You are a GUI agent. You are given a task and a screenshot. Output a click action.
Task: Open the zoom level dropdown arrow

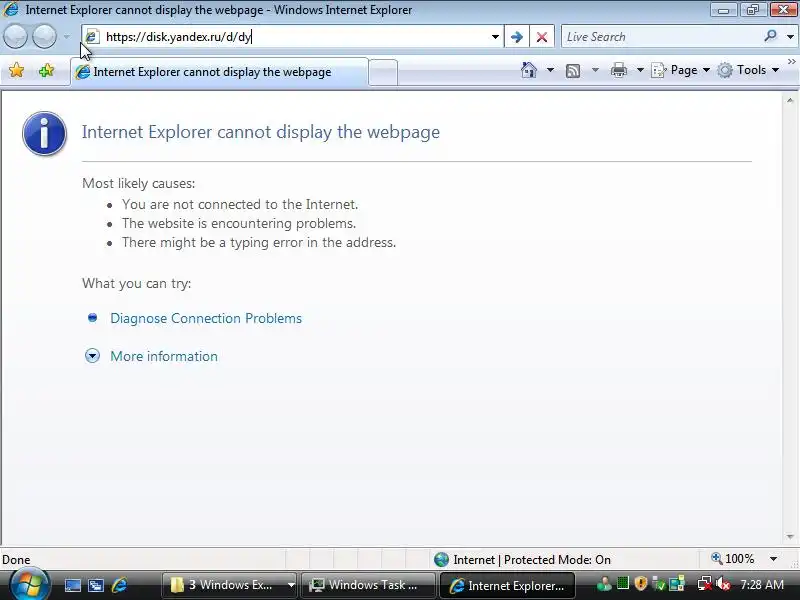773,559
